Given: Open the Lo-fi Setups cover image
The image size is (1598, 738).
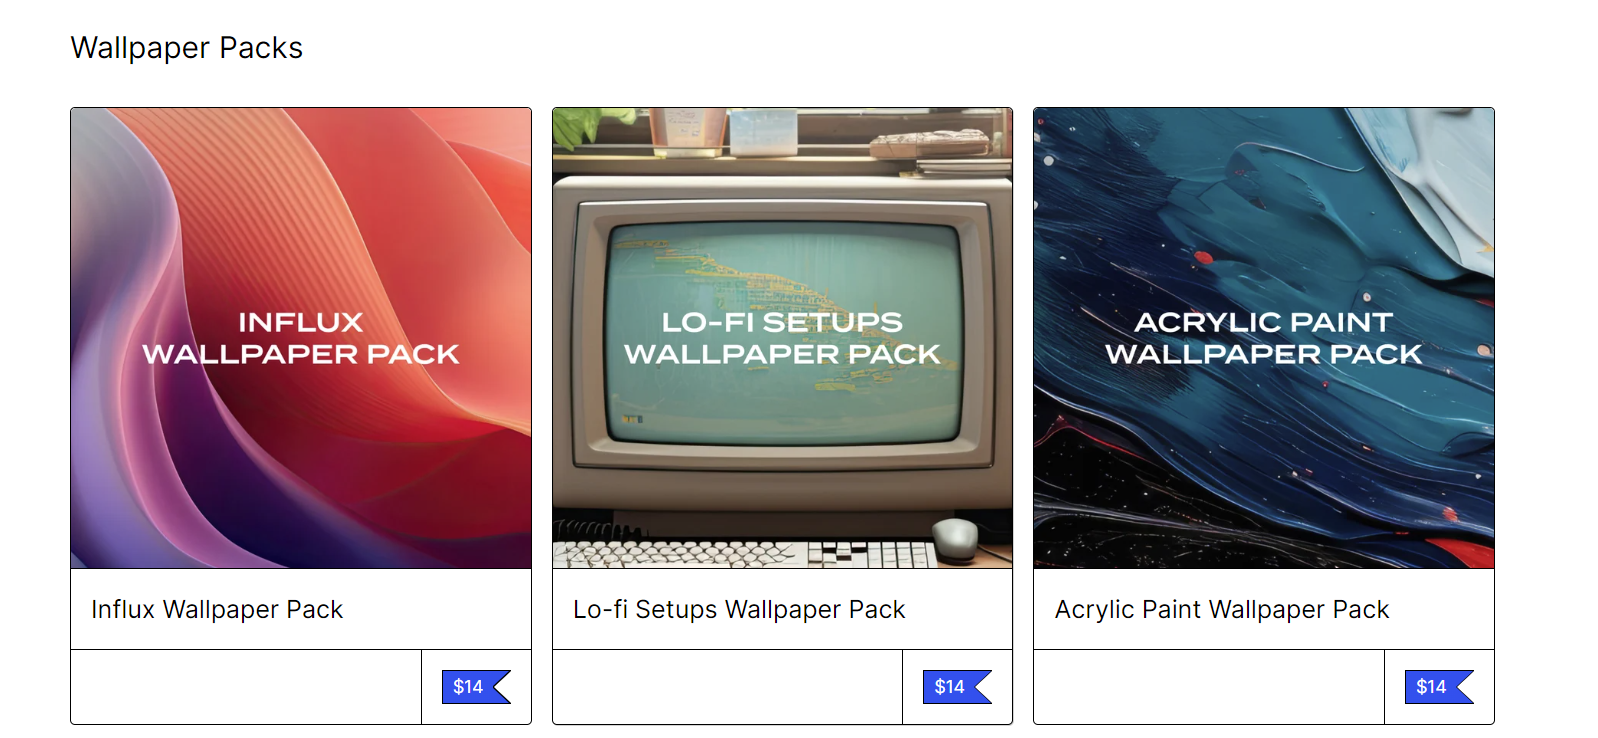Looking at the screenshot, I should click(x=782, y=338).
